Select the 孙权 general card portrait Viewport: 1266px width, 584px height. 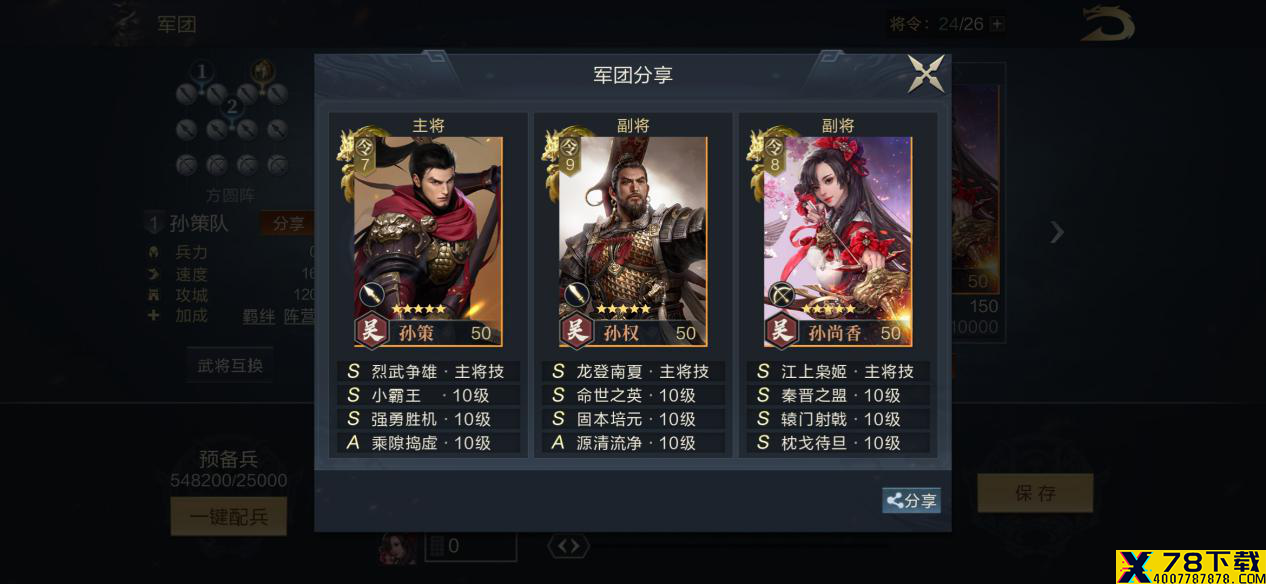633,241
